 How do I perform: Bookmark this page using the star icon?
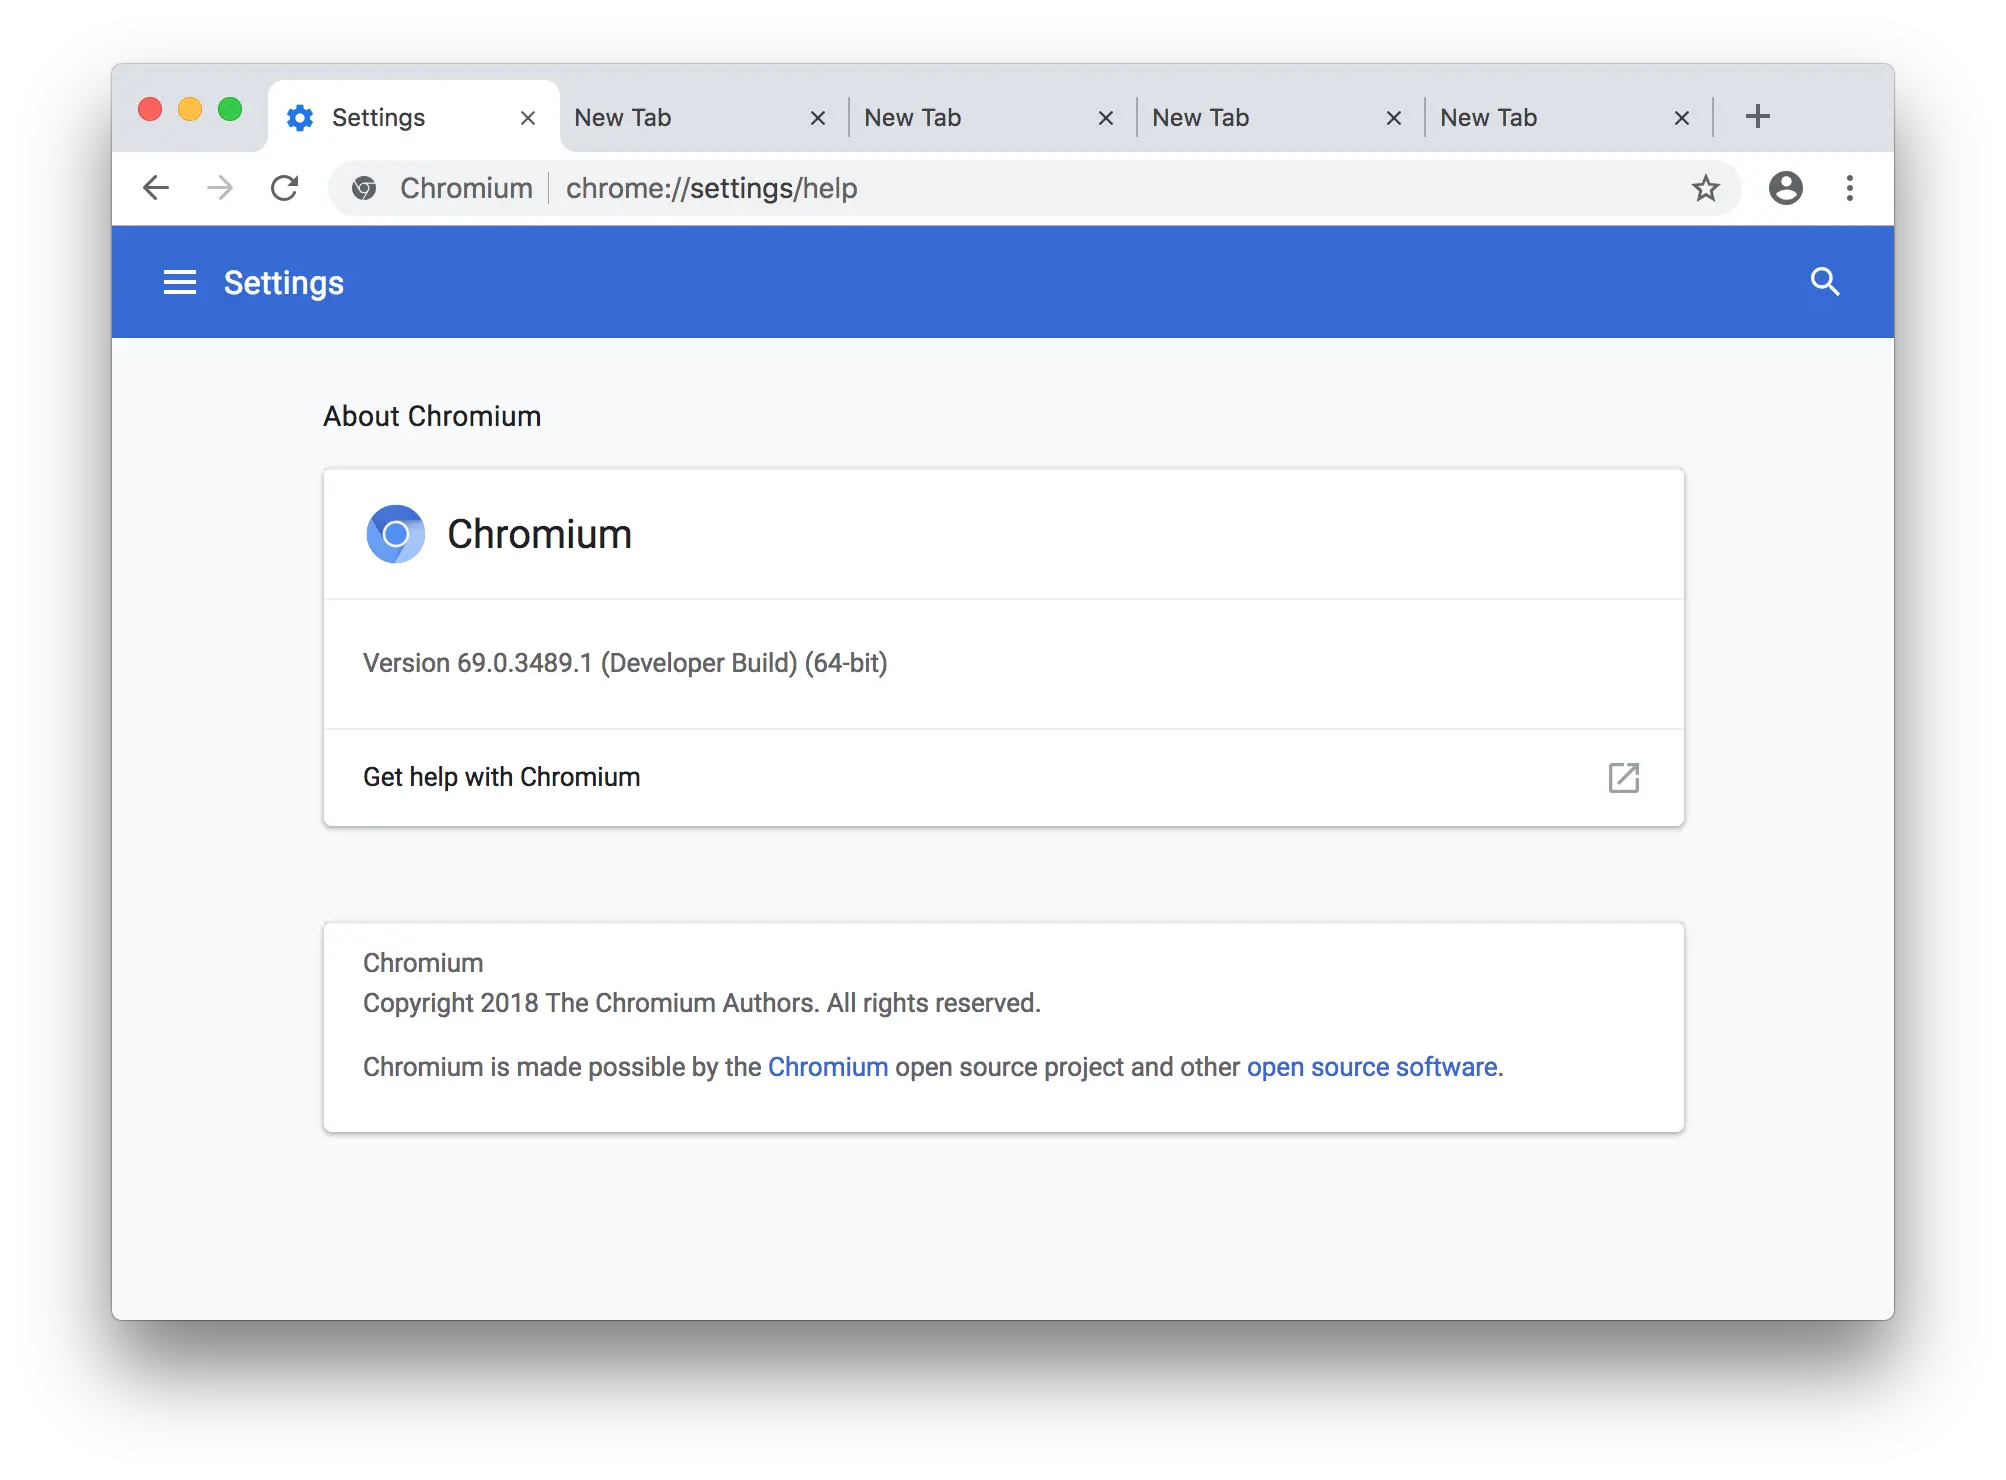click(1705, 188)
